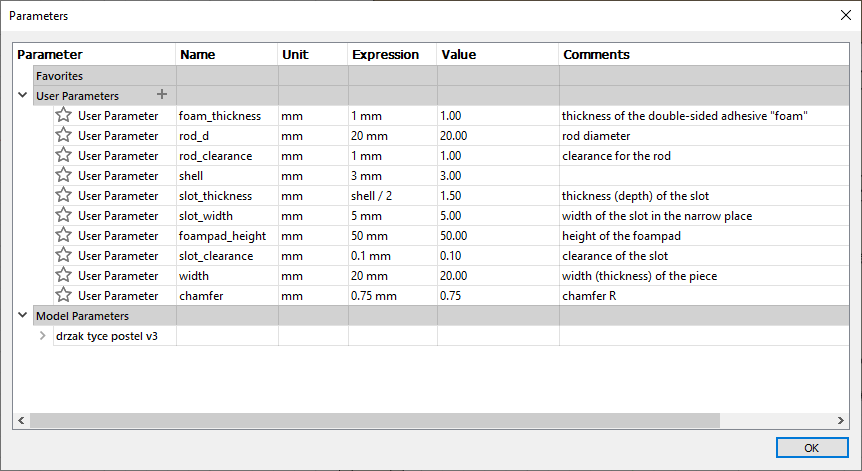Expand the drzak tyce postel v3 node
The image size is (862, 471).
[42, 336]
